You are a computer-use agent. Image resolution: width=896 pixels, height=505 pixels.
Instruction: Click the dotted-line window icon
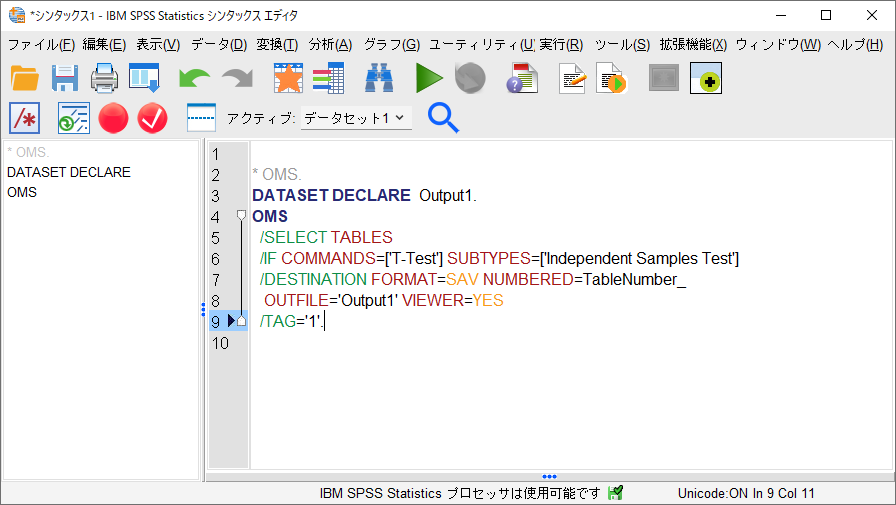(x=201, y=118)
